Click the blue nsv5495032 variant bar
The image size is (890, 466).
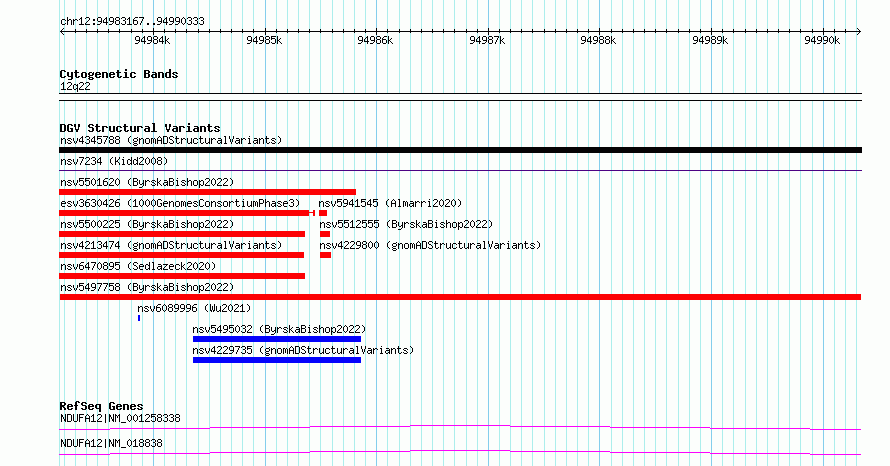click(277, 339)
